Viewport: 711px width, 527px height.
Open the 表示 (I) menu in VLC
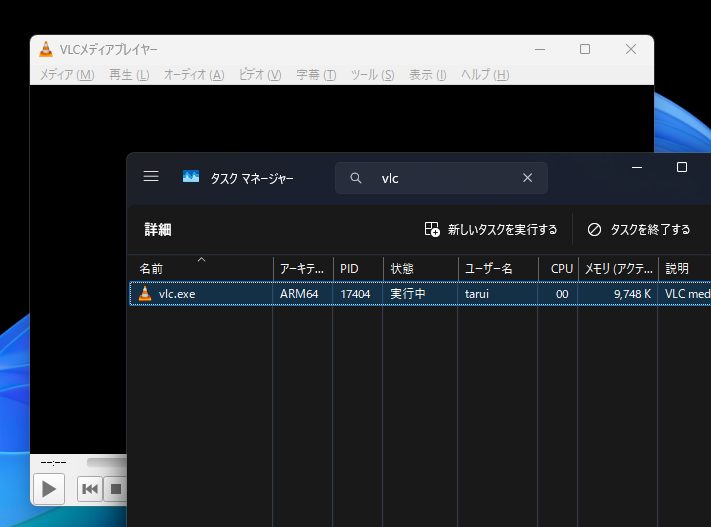[x=428, y=74]
